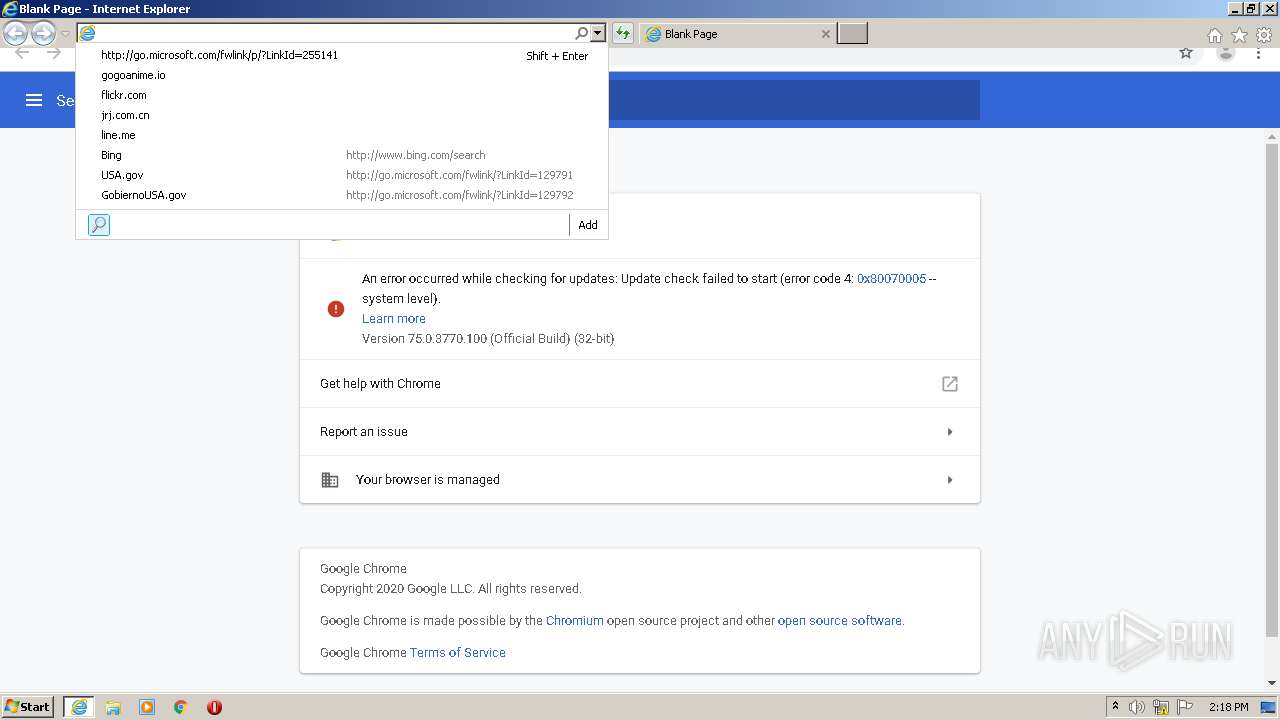The width and height of the screenshot is (1280, 720).
Task: Click the Internet Explorer Home icon
Action: [1214, 35]
